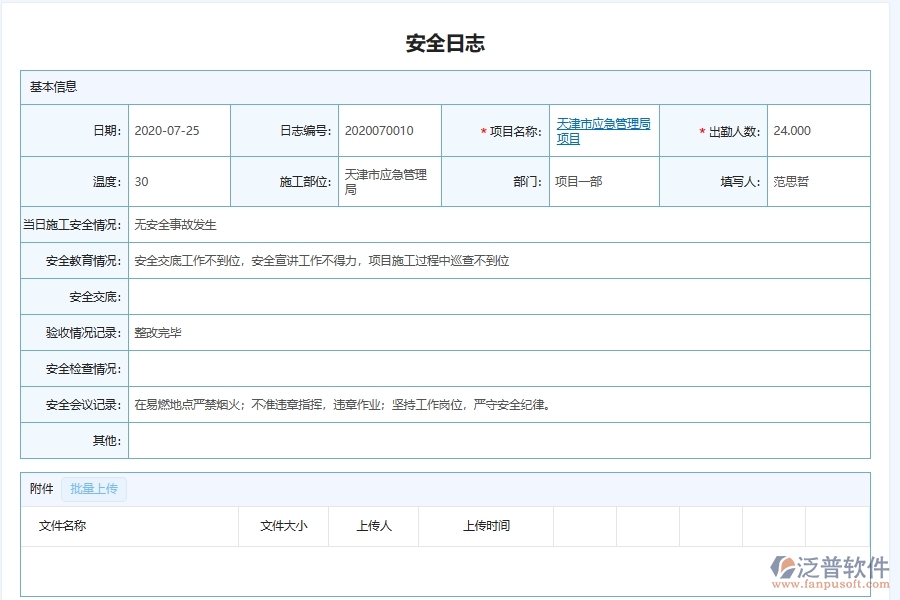
Task: Click the 出勤人数 value 24.000
Action: click(x=818, y=131)
